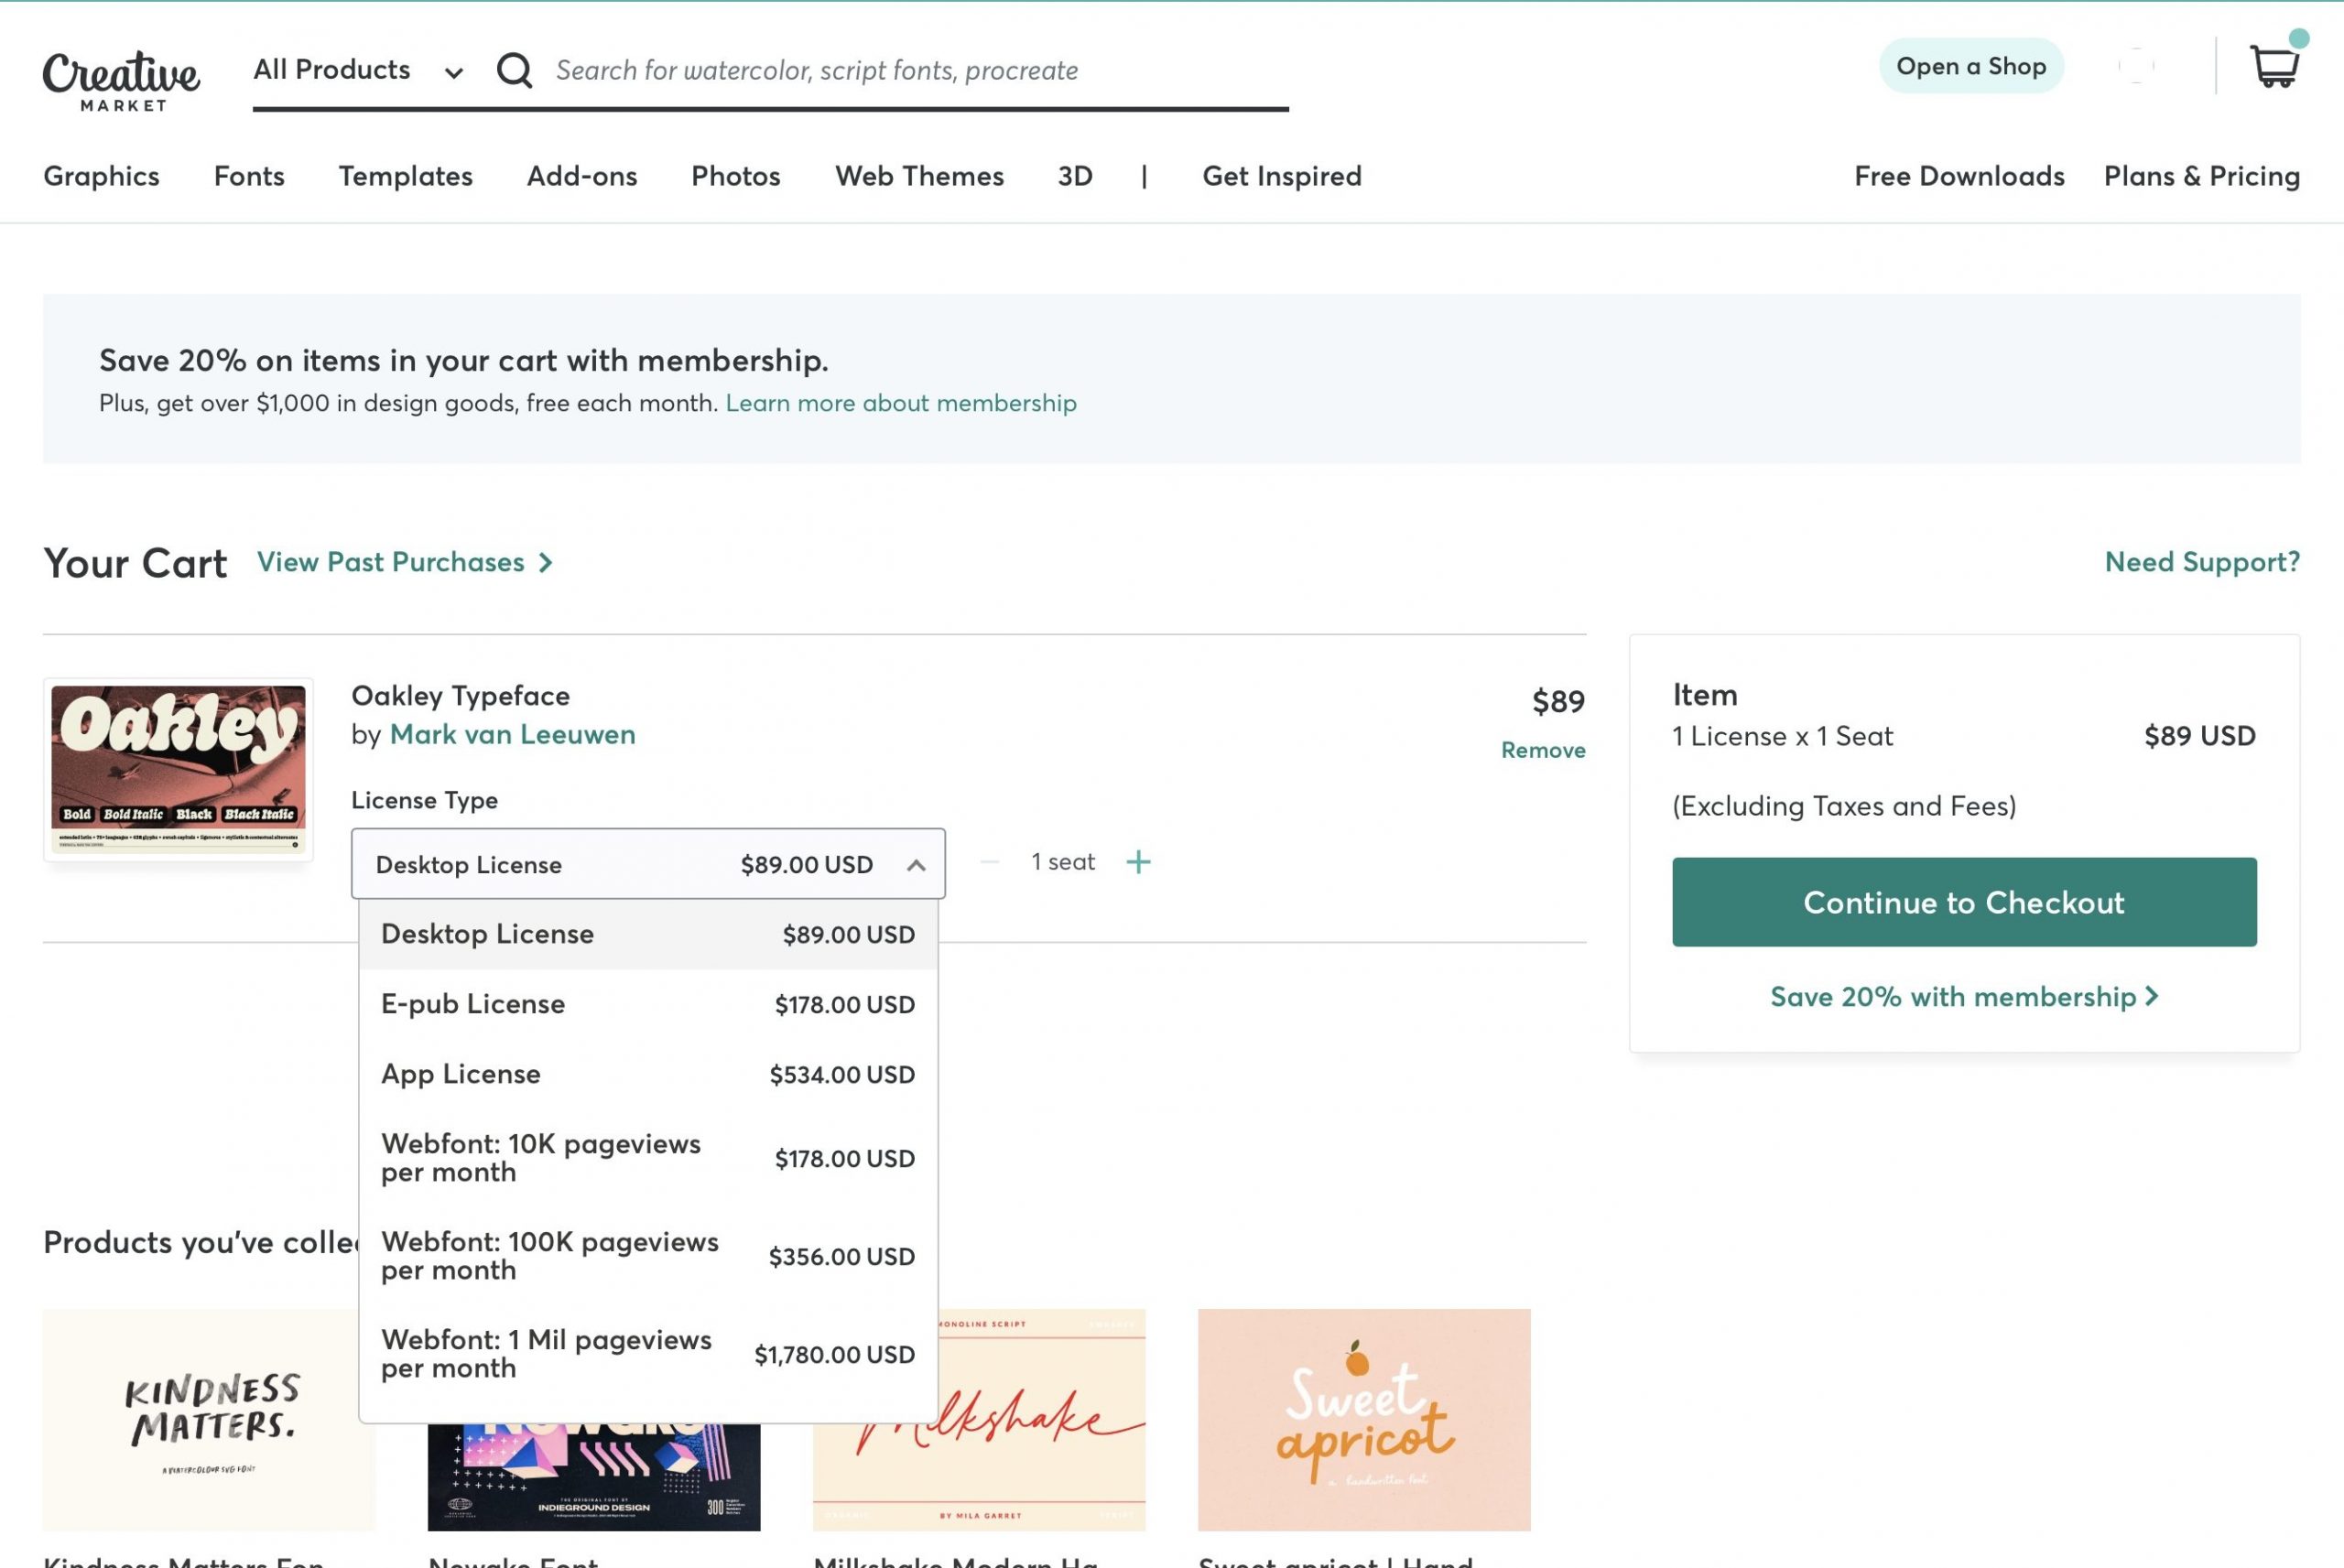Open the Sweet apricot font thumbnail
The width and height of the screenshot is (2344, 1568).
click(1364, 1420)
